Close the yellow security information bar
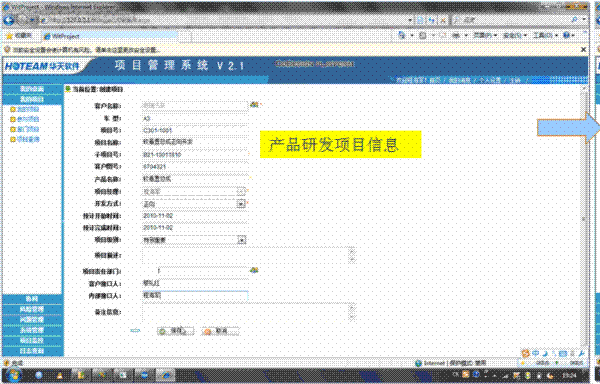Viewport: 600px width, 384px height. point(583,49)
